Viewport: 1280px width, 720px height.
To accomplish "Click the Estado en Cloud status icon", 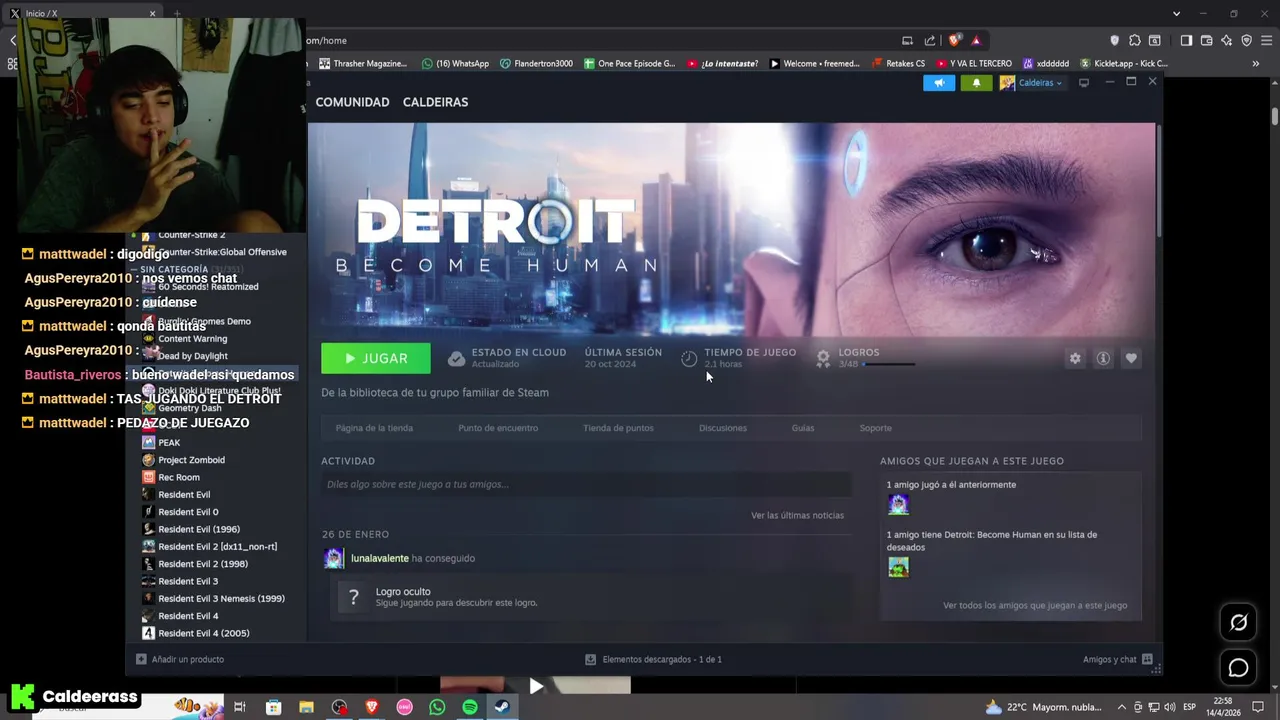I will 456,358.
